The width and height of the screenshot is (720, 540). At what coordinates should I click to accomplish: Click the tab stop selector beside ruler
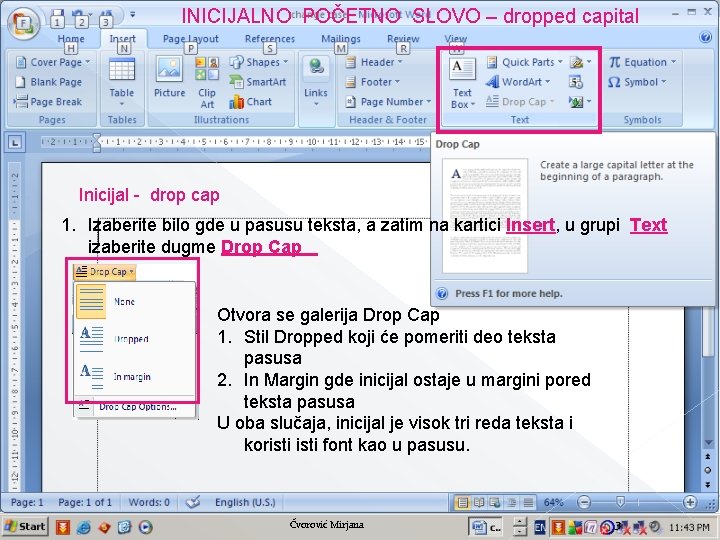[x=15, y=143]
